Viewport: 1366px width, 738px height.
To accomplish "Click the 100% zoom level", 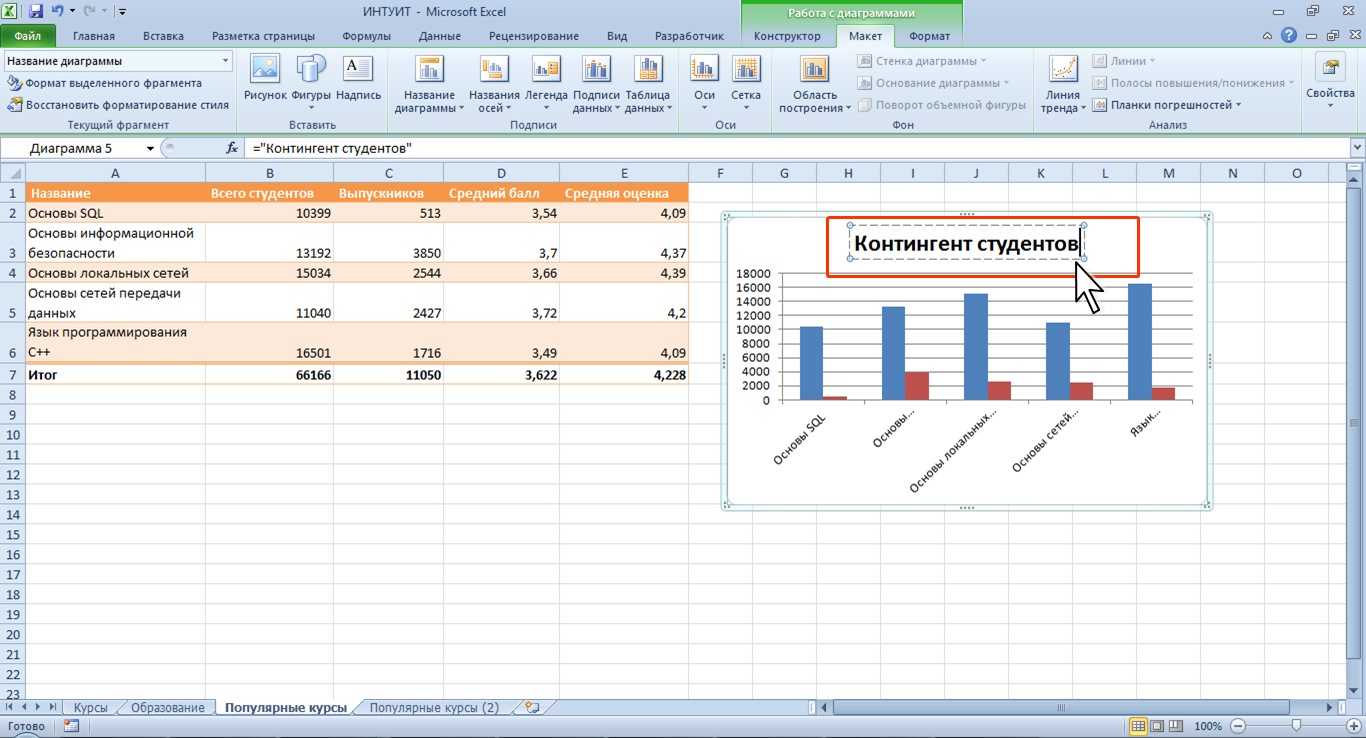I will coord(1208,726).
